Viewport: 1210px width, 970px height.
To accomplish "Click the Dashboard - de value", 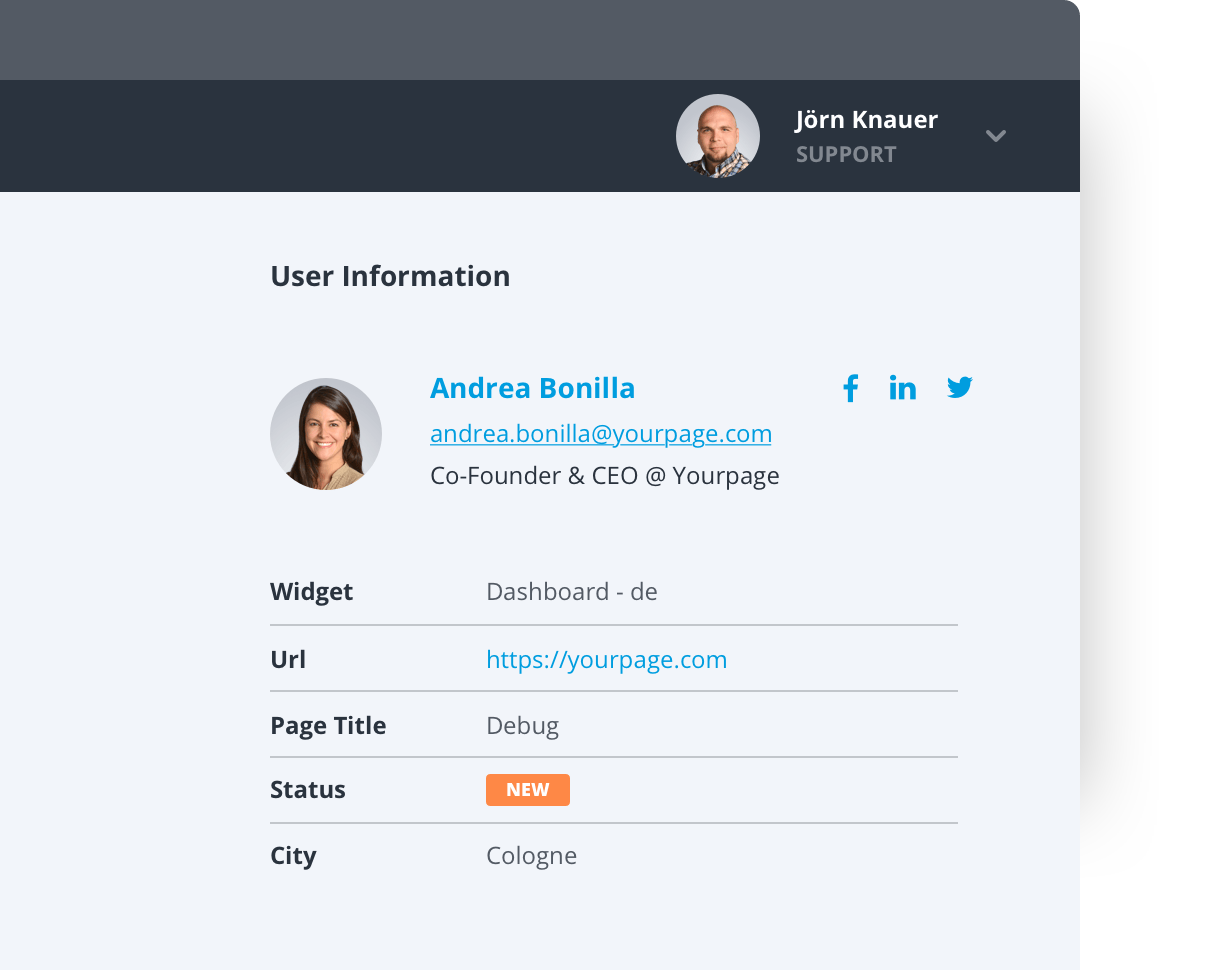I will (572, 592).
